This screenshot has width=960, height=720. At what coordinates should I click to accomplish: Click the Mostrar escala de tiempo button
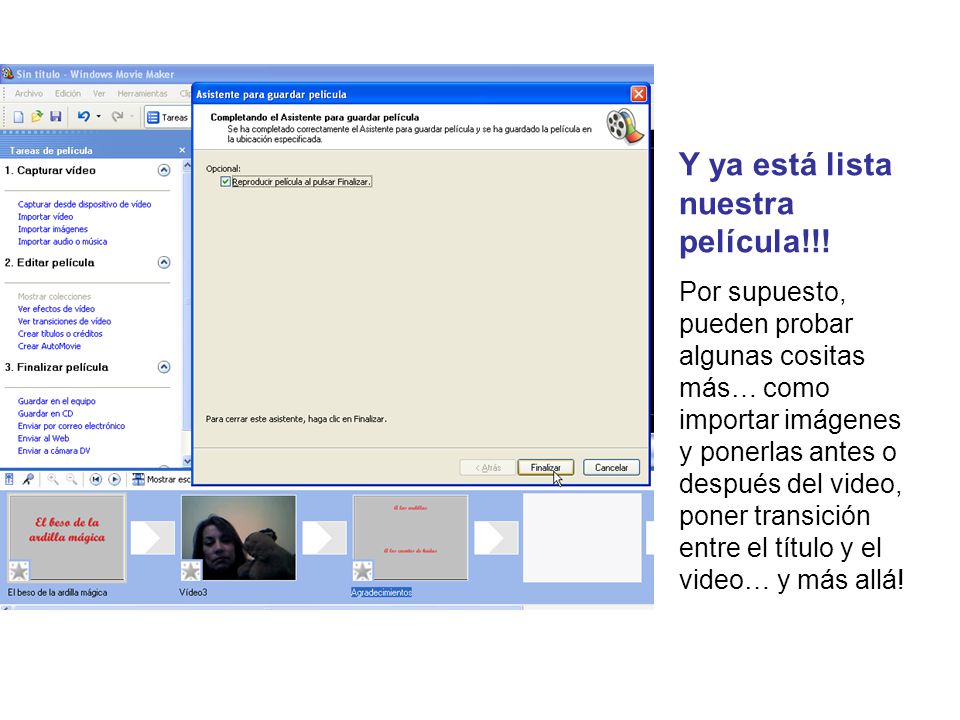coord(161,479)
